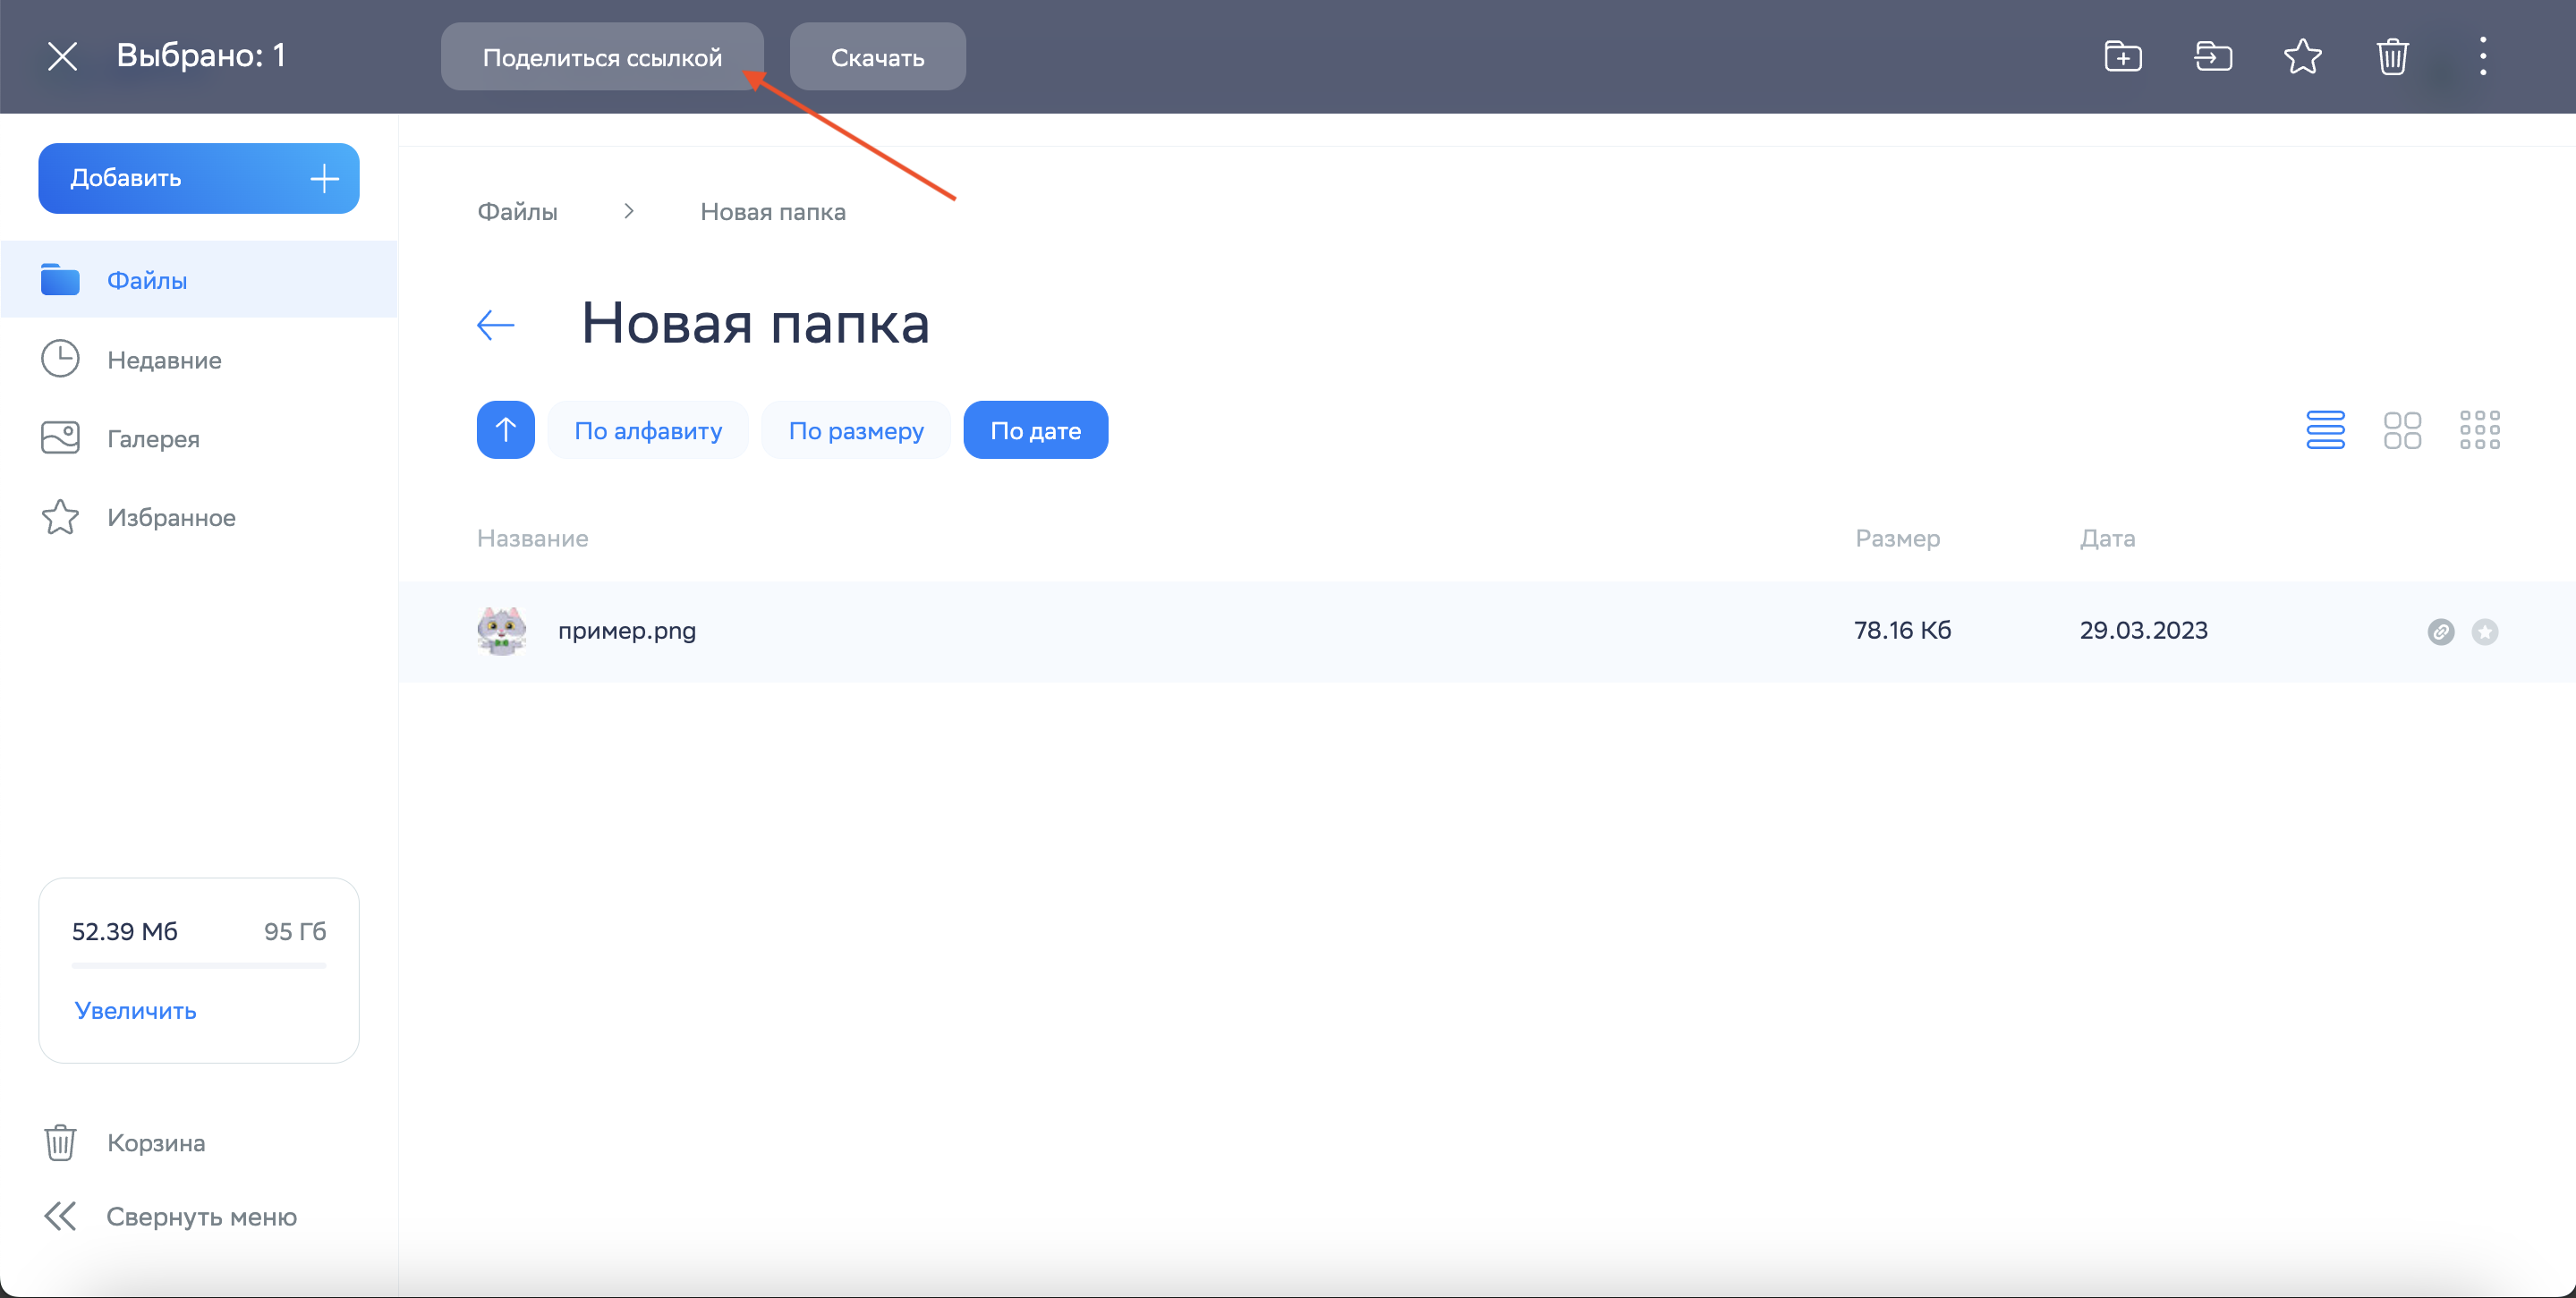Click the double-chevron collapse icon
2576x1298 pixels.
[x=60, y=1216]
